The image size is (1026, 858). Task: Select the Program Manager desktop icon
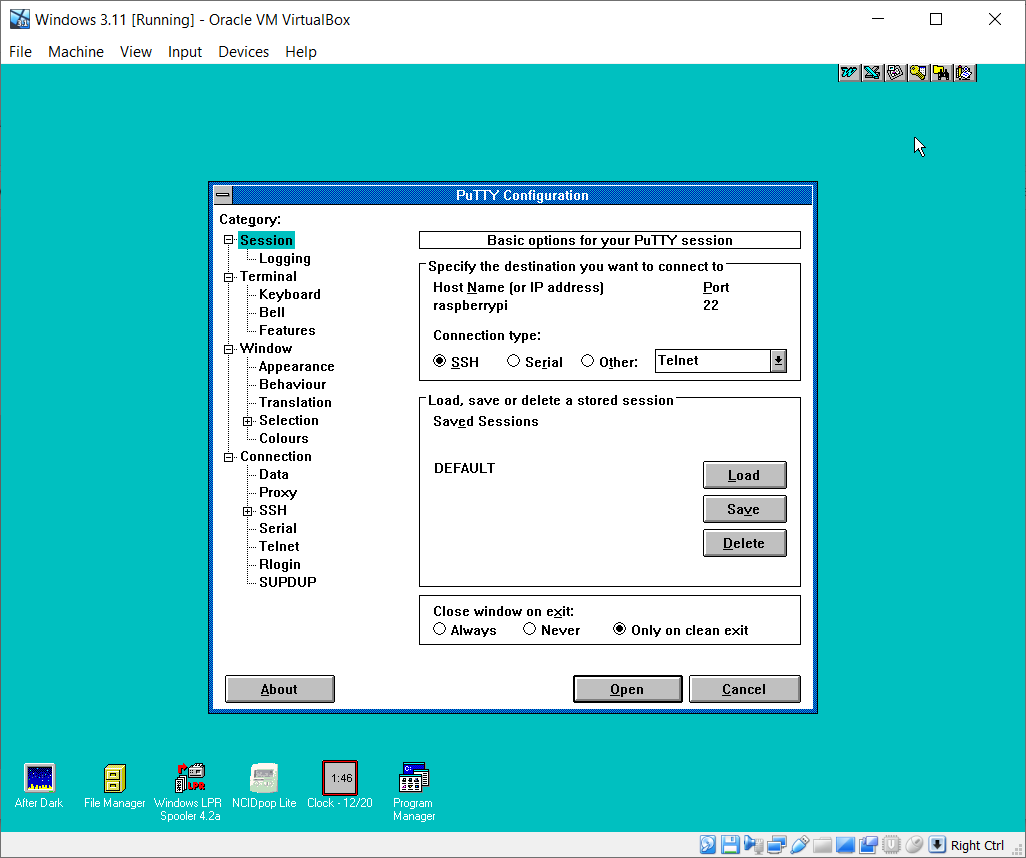click(x=414, y=792)
